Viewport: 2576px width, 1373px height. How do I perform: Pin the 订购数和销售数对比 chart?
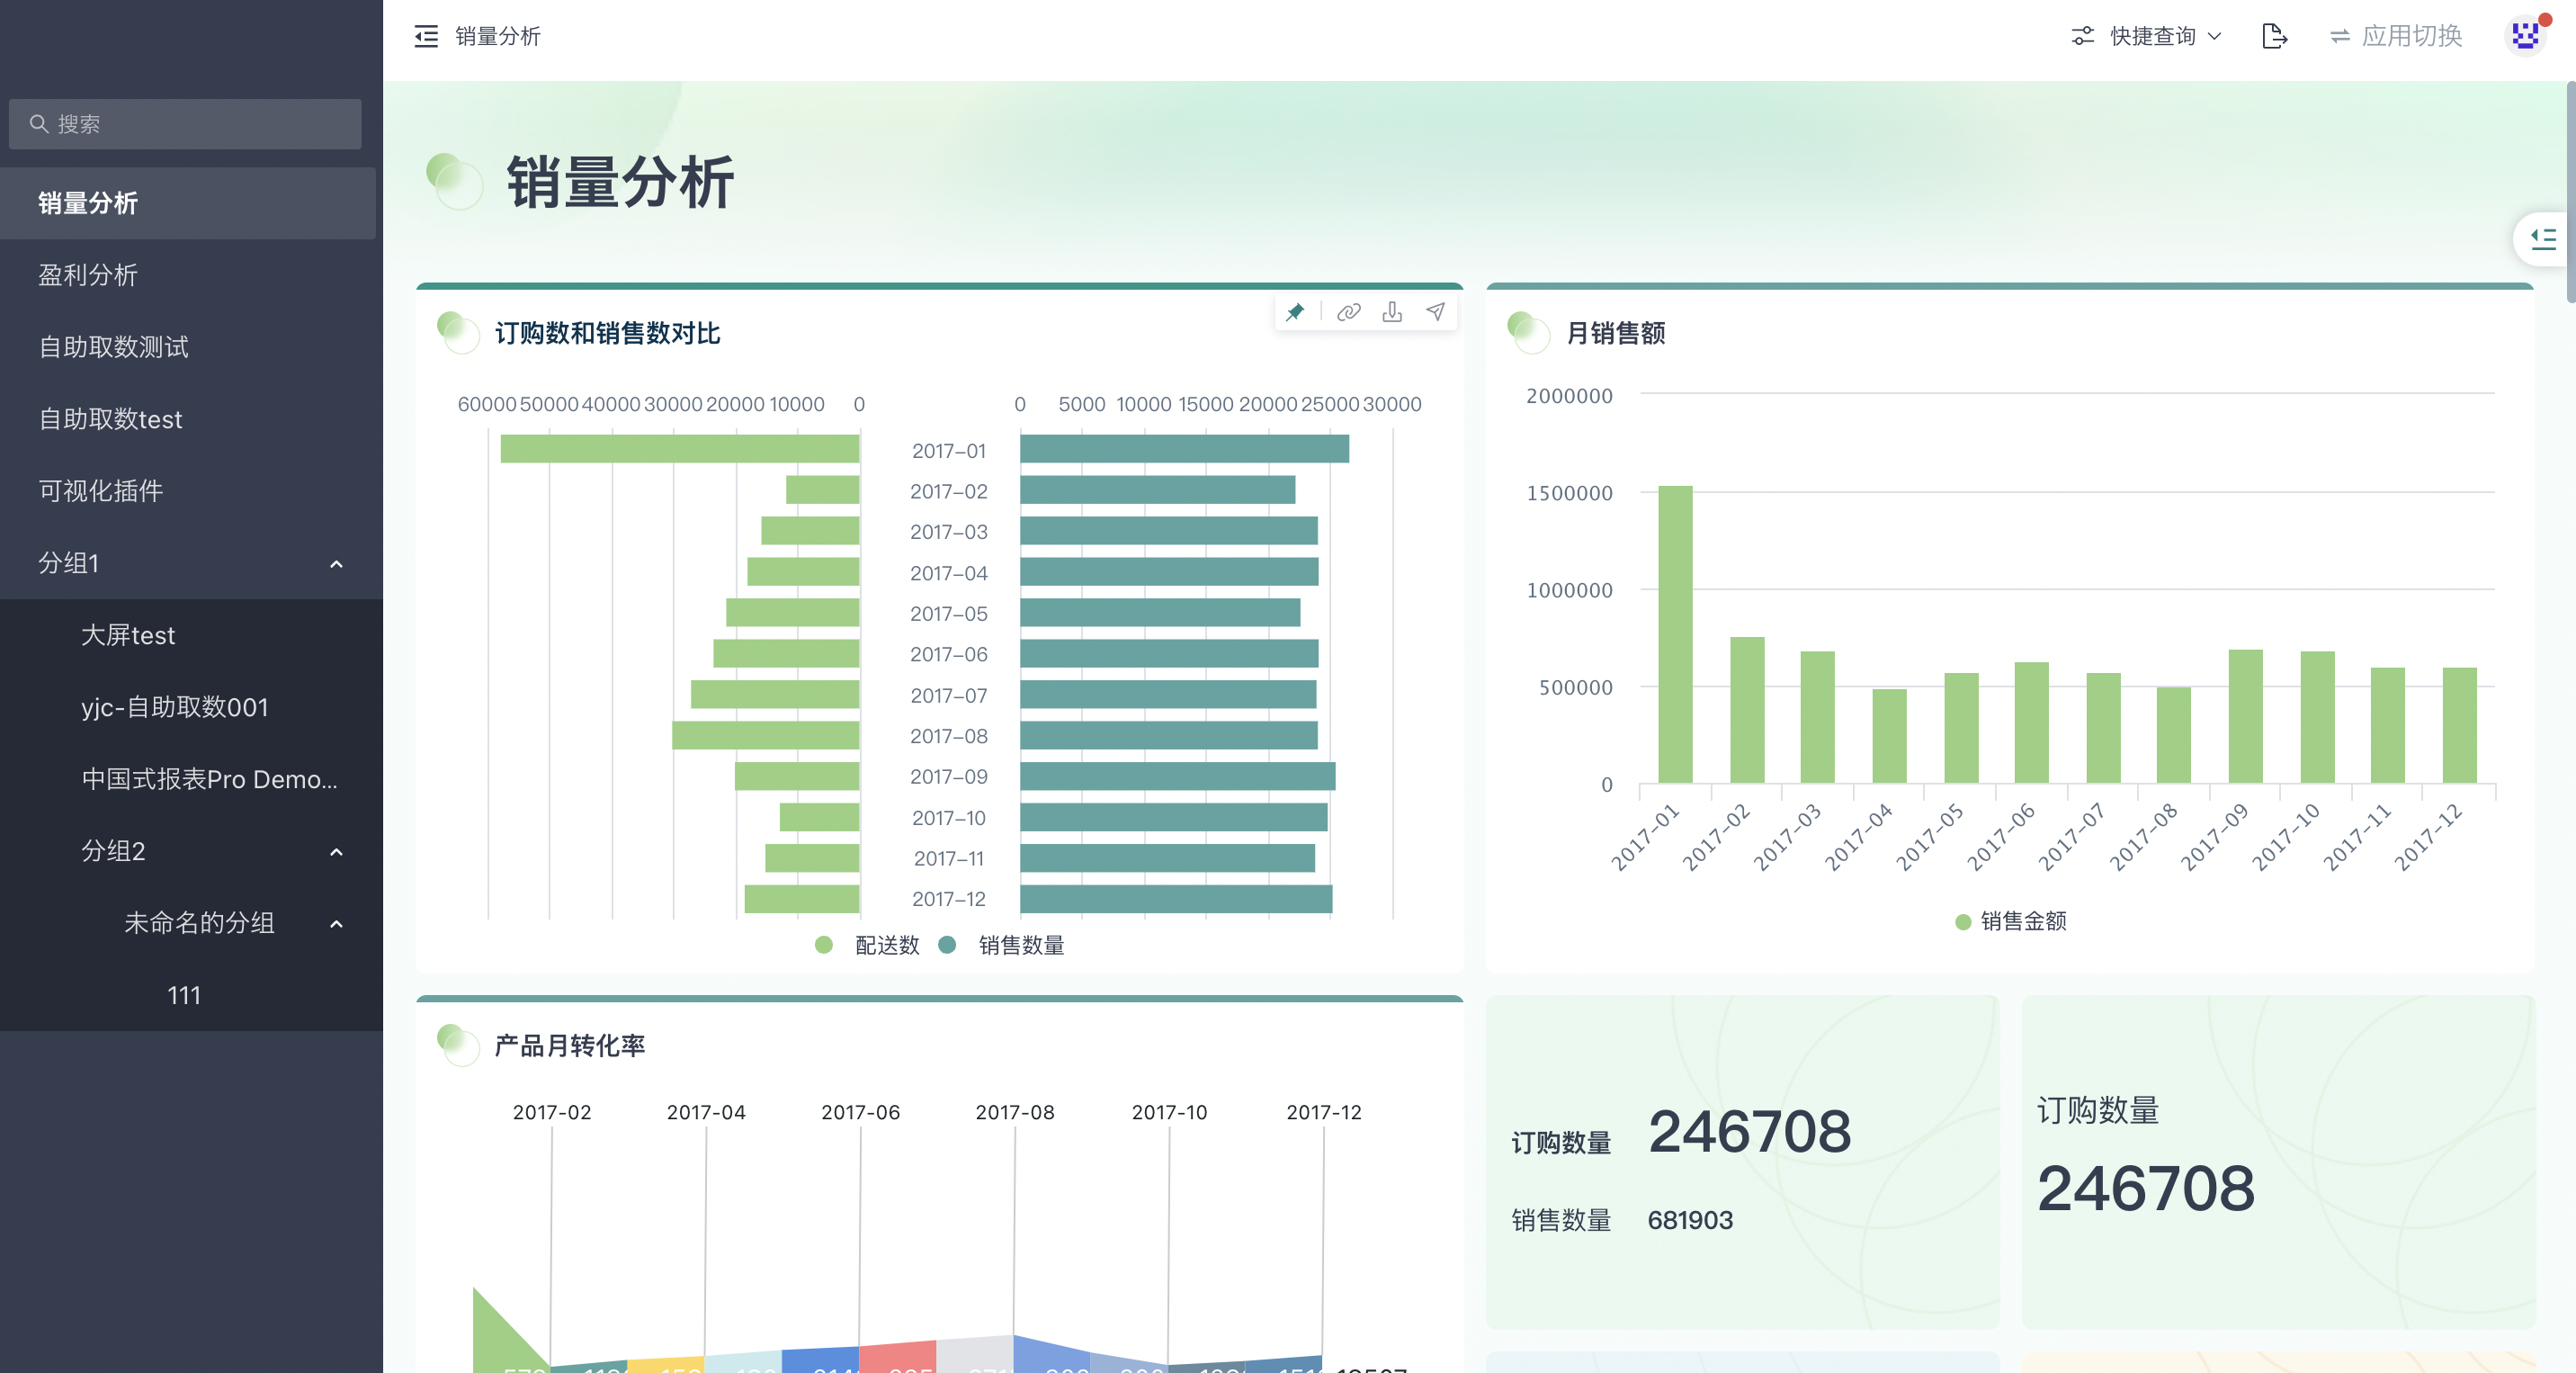click(x=1295, y=312)
